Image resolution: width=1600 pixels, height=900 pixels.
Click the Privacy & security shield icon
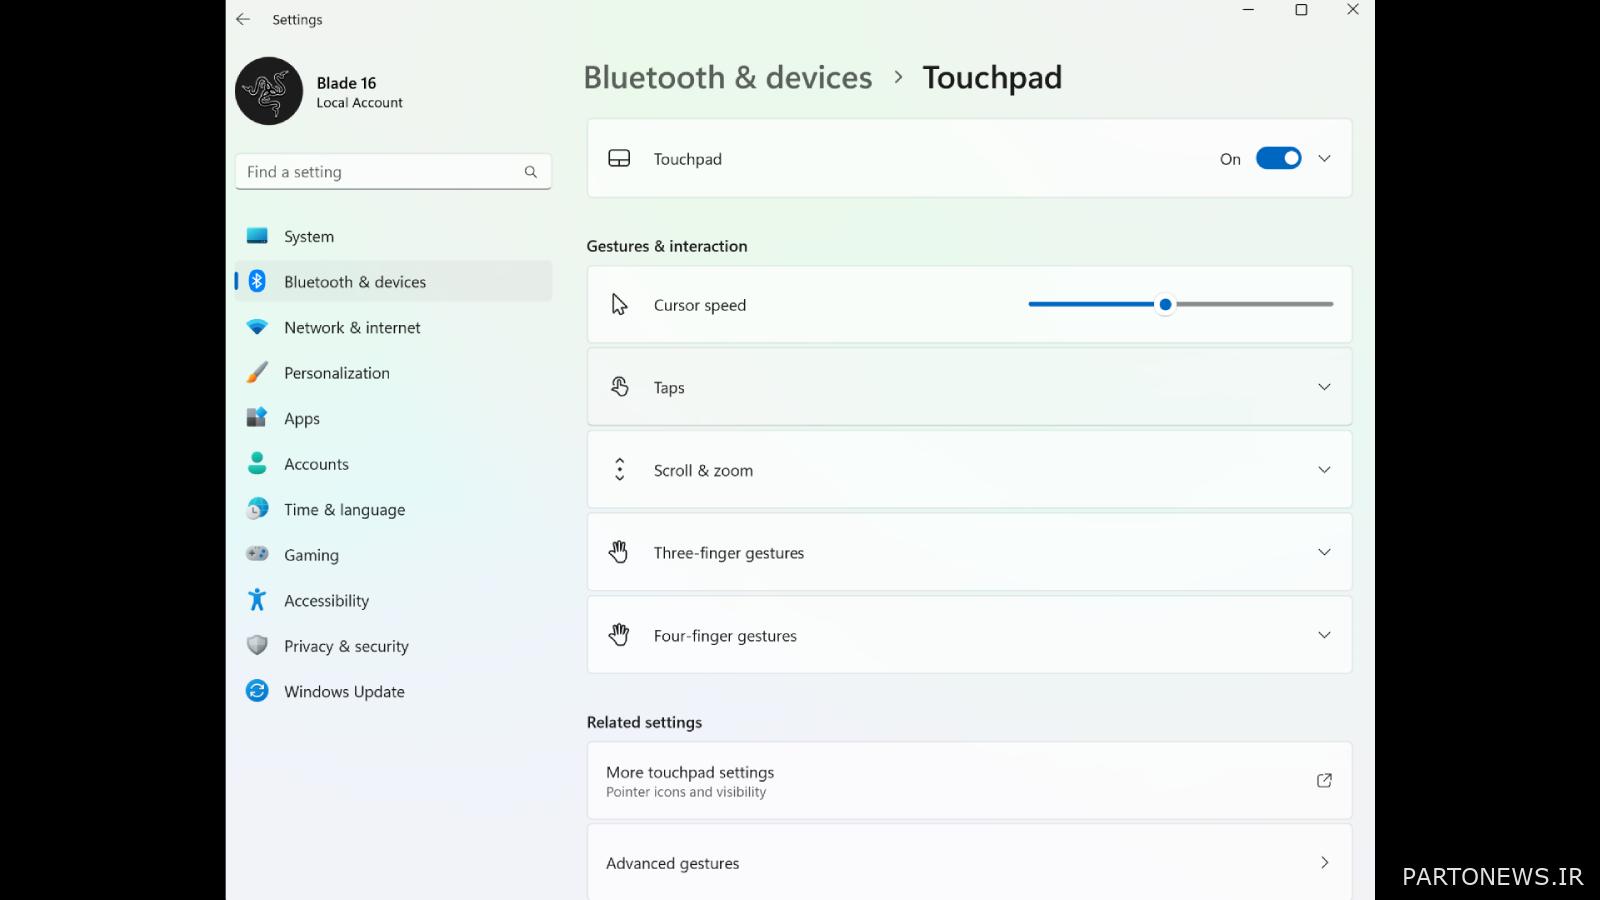coord(257,646)
